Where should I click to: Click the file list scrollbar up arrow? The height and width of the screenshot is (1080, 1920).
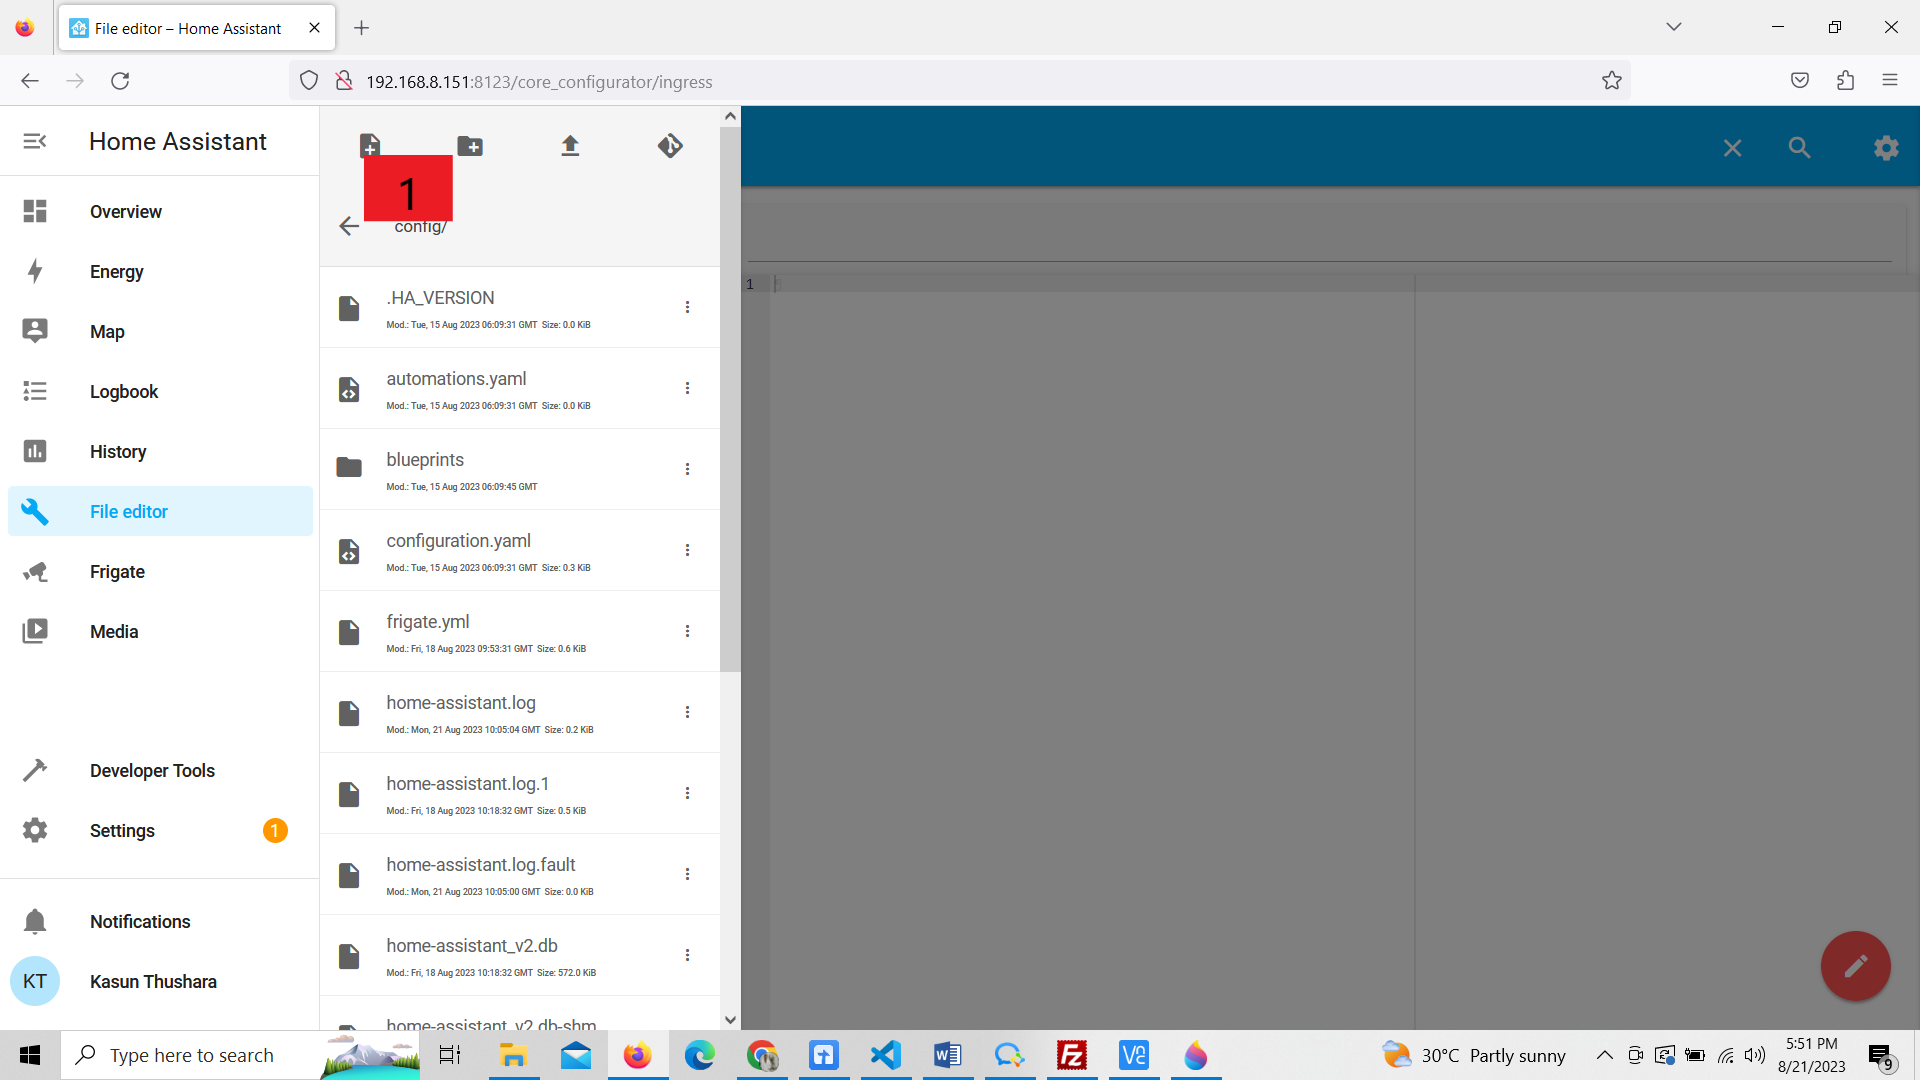pos(730,116)
